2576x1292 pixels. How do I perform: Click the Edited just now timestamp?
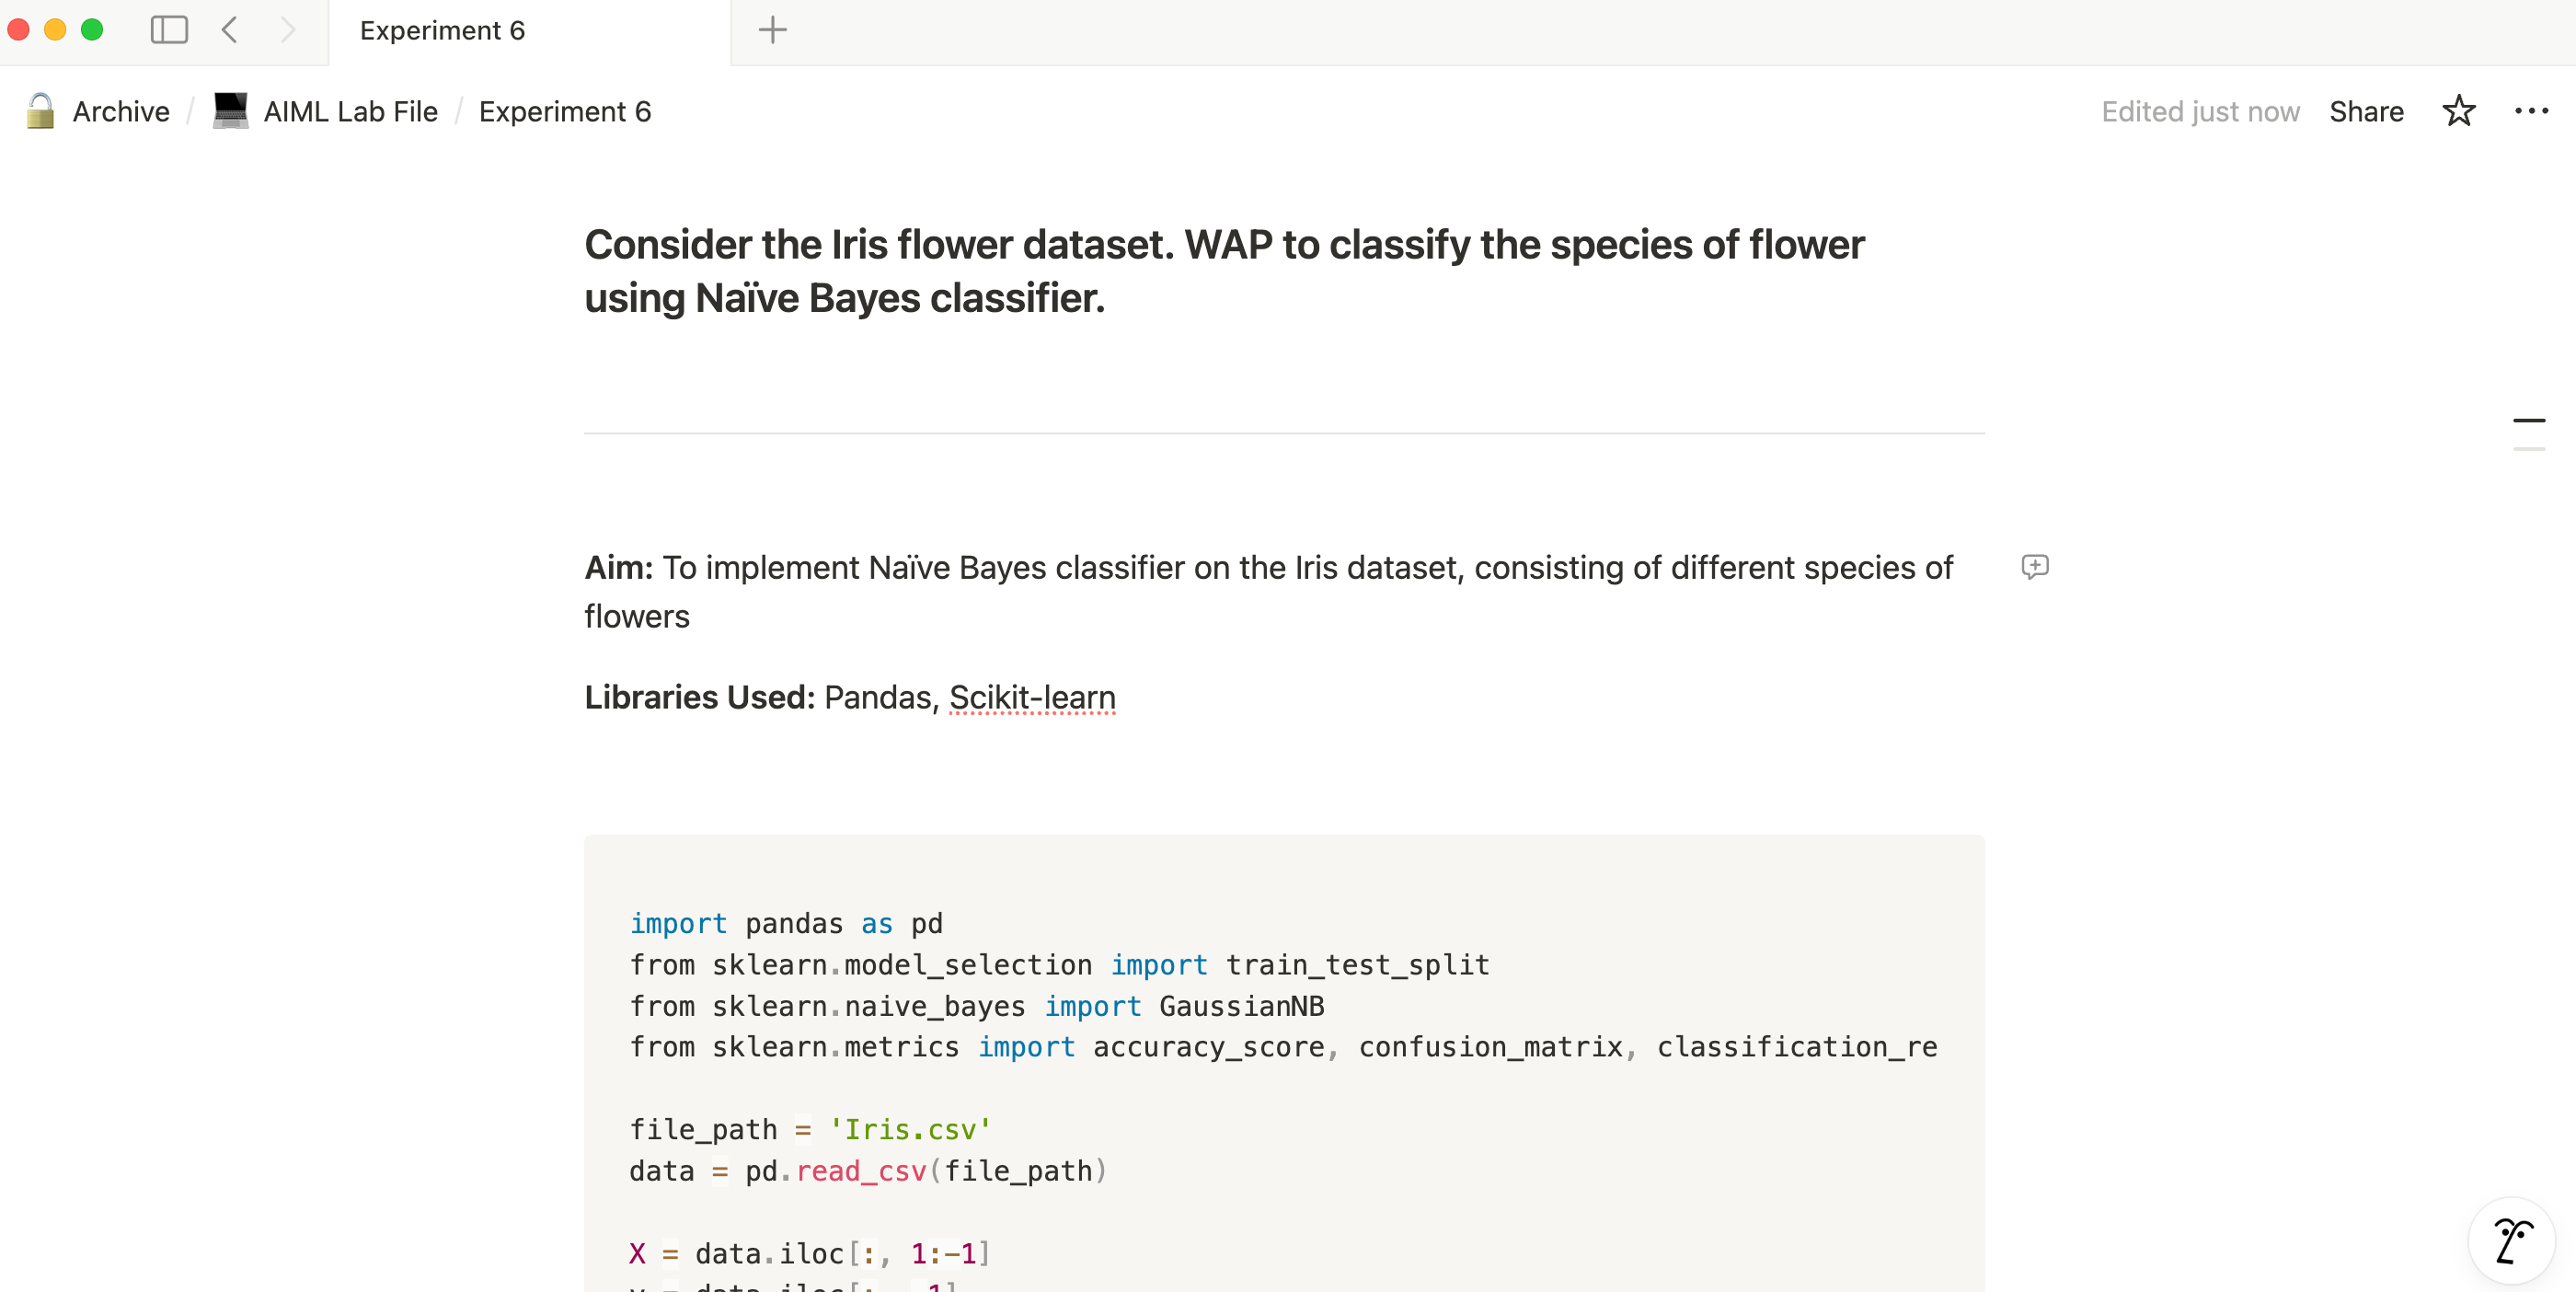pos(2199,111)
